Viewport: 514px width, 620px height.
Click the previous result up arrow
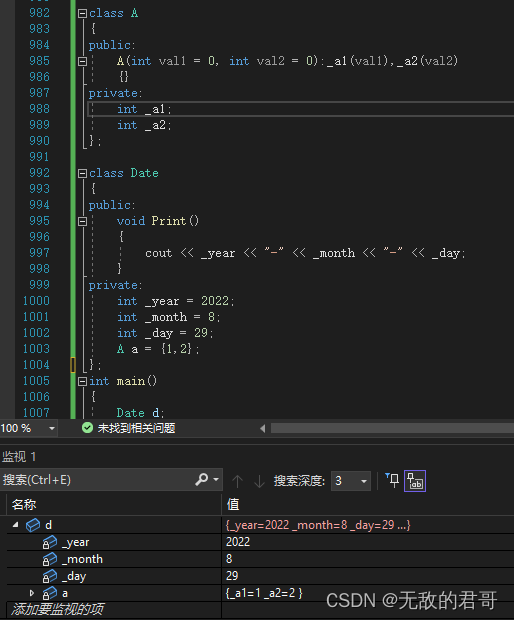[237, 481]
